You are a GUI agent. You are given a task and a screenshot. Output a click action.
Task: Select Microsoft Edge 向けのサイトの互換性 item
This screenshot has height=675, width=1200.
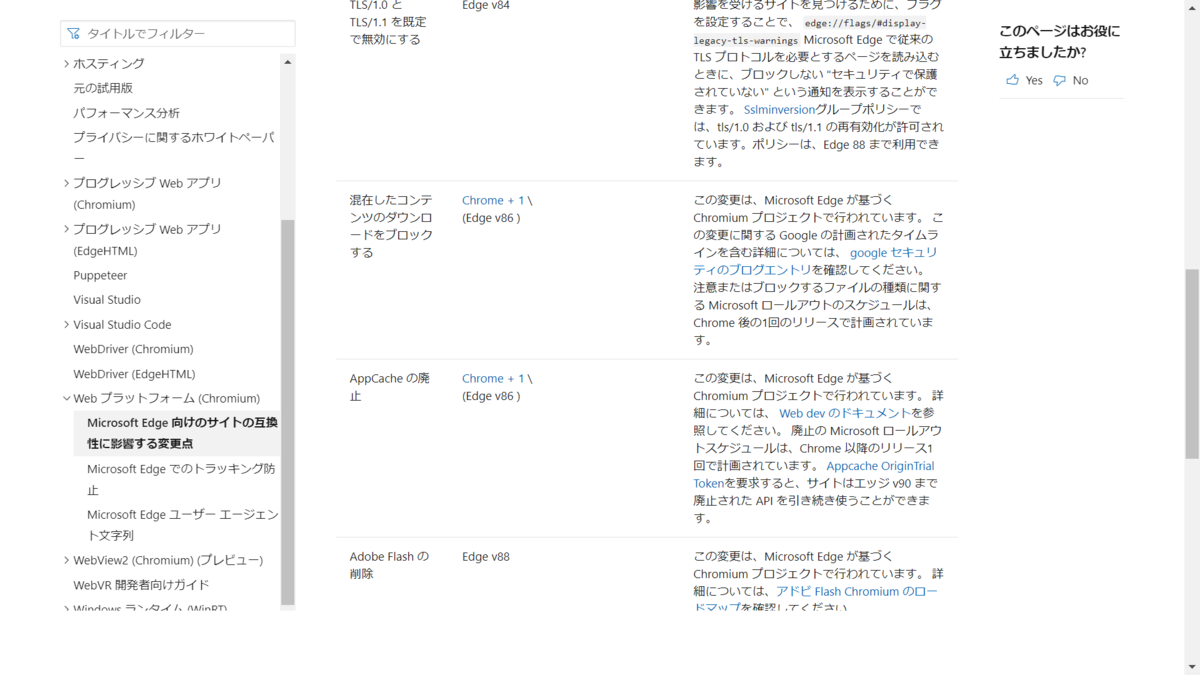(x=183, y=433)
